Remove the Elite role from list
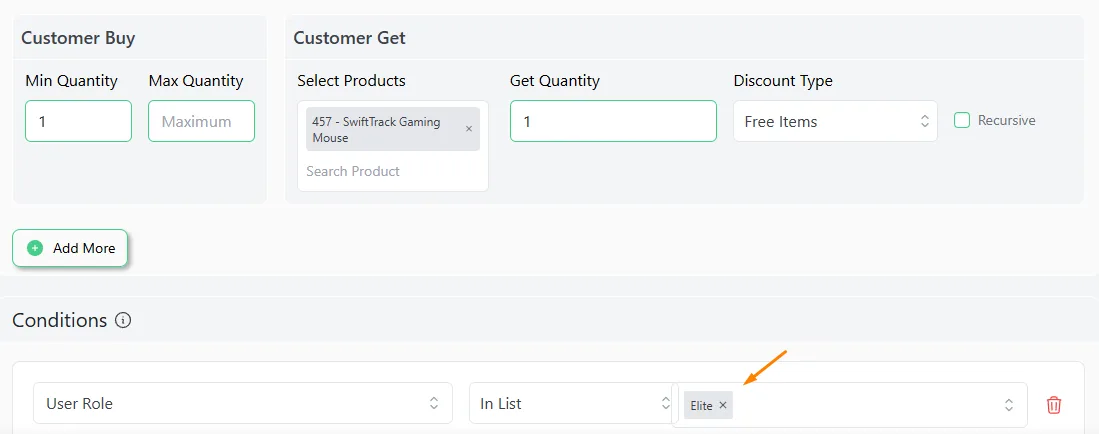Image resolution: width=1099 pixels, height=434 pixels. pyautogui.click(x=723, y=405)
